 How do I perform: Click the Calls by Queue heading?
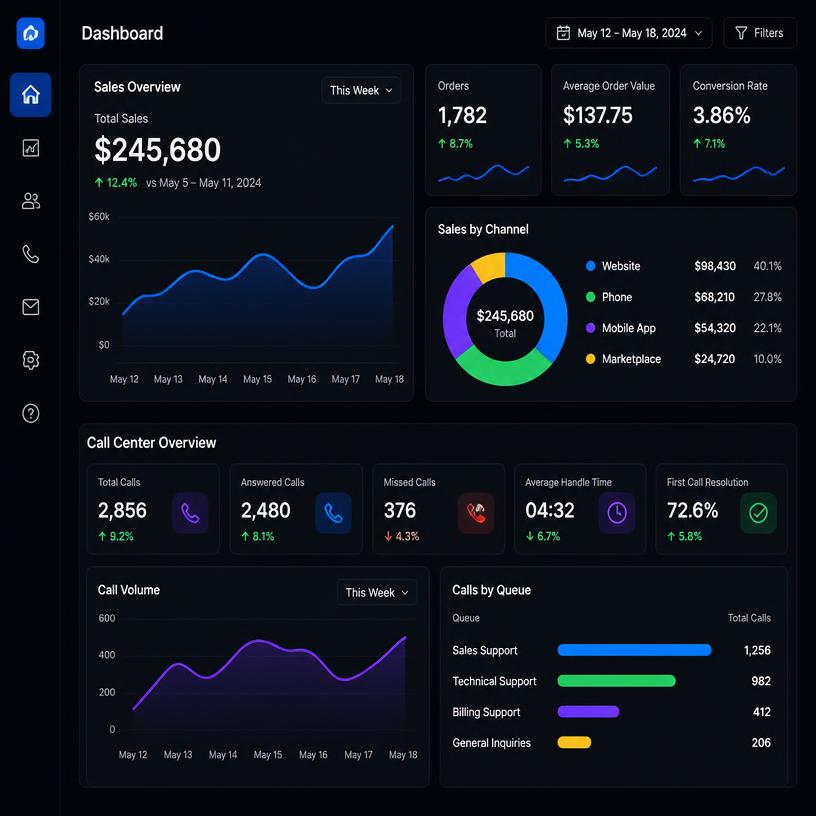pos(491,590)
